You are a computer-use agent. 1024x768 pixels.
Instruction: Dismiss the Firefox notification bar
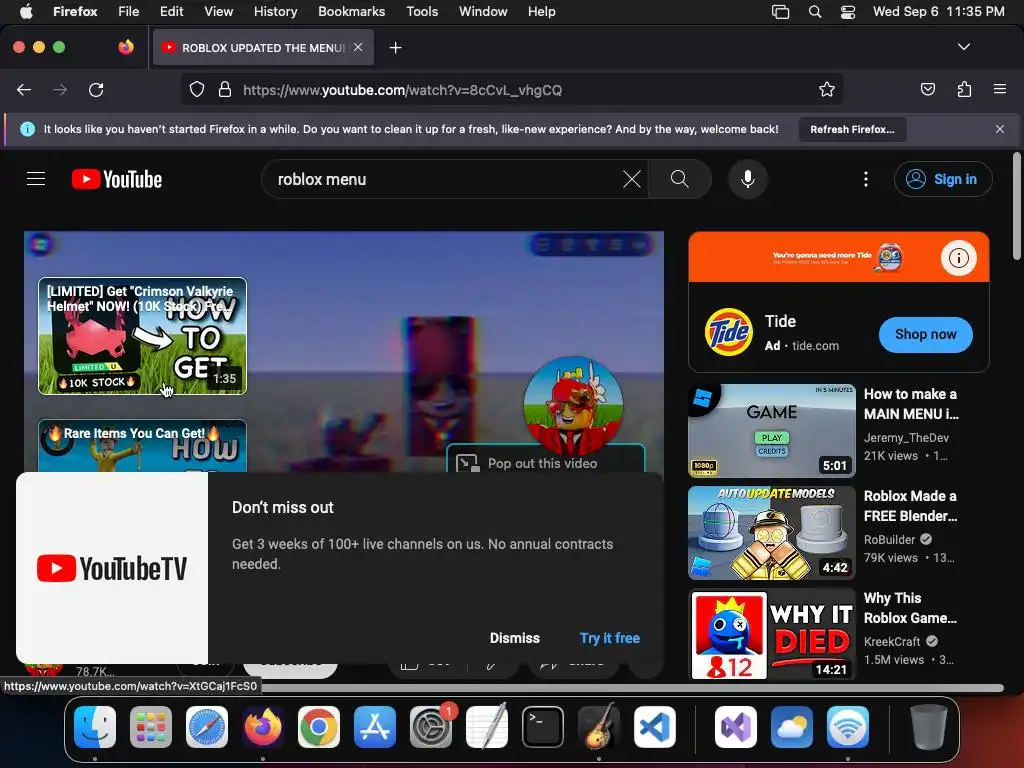(1000, 129)
